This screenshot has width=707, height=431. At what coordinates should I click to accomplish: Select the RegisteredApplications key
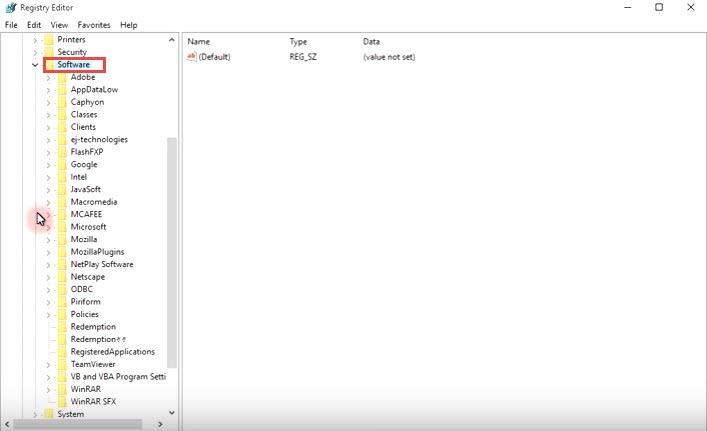click(112, 352)
